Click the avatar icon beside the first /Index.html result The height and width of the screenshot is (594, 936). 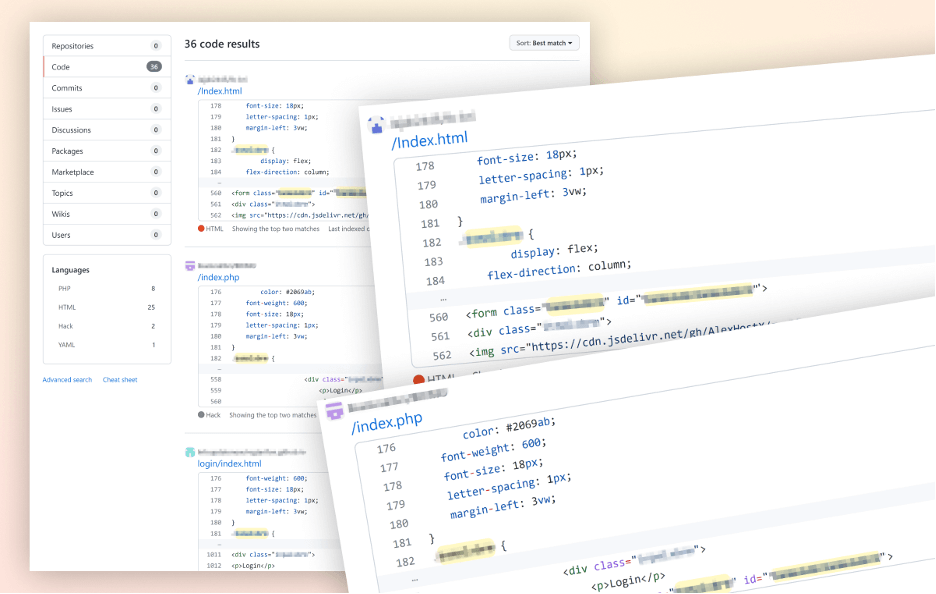coord(190,79)
